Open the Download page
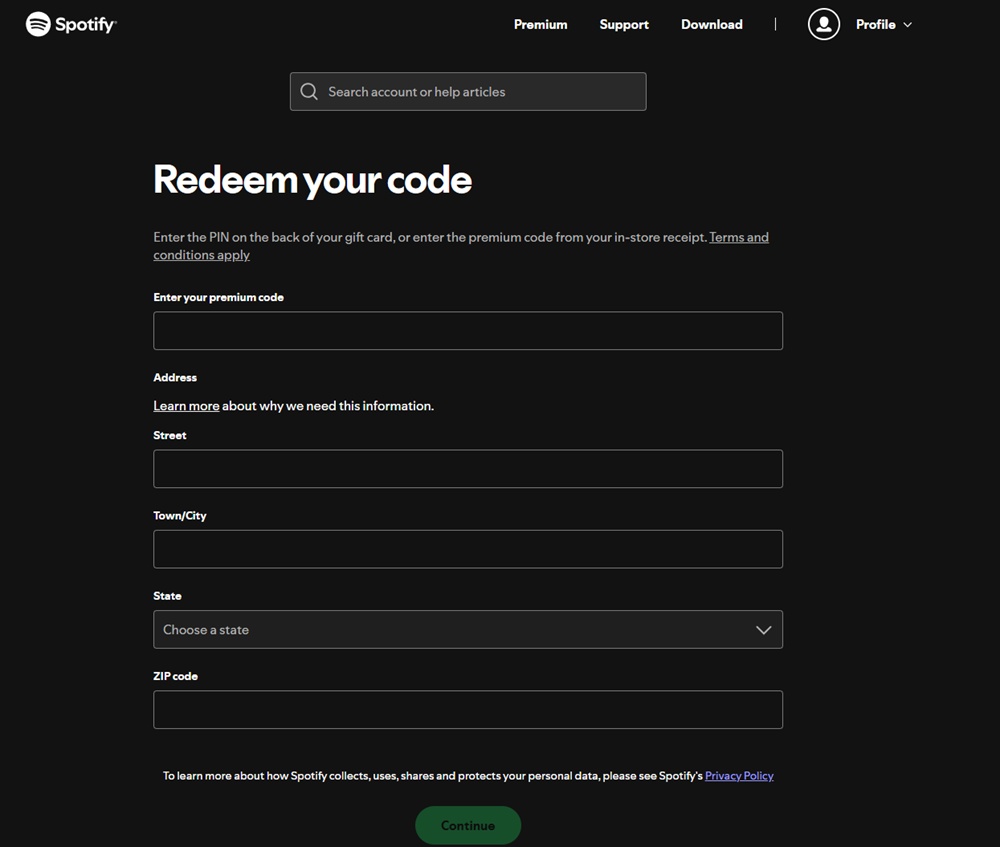The height and width of the screenshot is (847, 1000). (712, 24)
